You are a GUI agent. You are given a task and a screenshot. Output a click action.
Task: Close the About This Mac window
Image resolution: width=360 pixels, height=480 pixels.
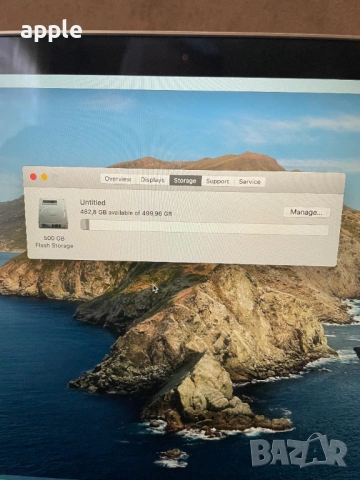[x=33, y=177]
